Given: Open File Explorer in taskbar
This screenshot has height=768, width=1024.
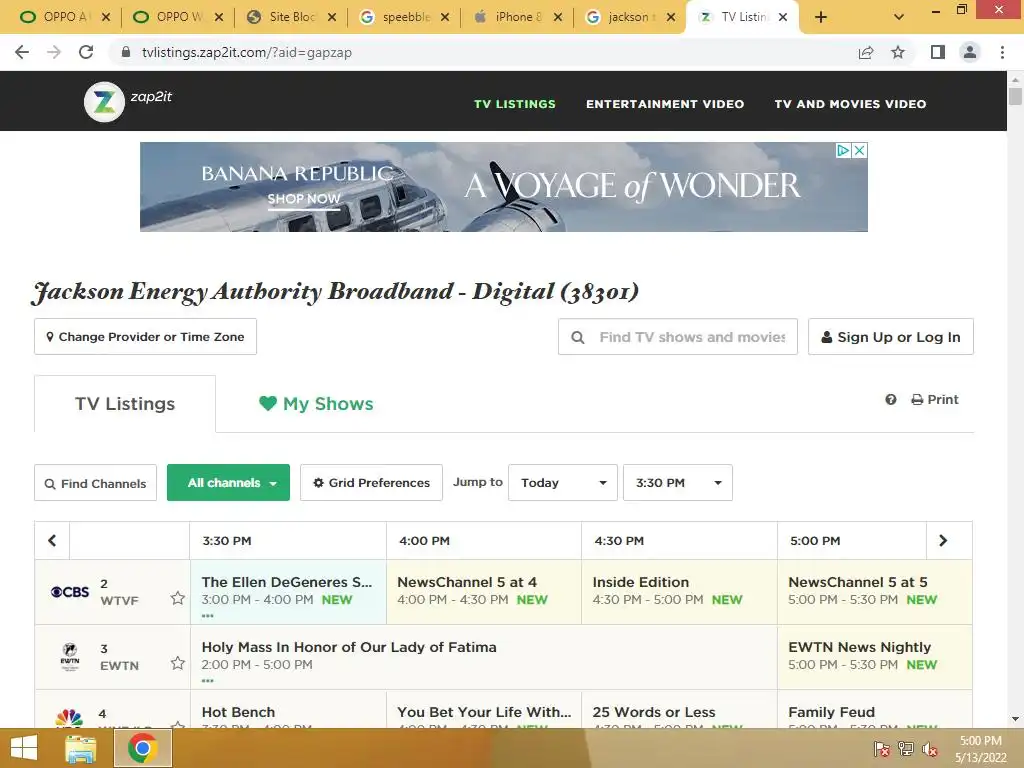Looking at the screenshot, I should 80,748.
